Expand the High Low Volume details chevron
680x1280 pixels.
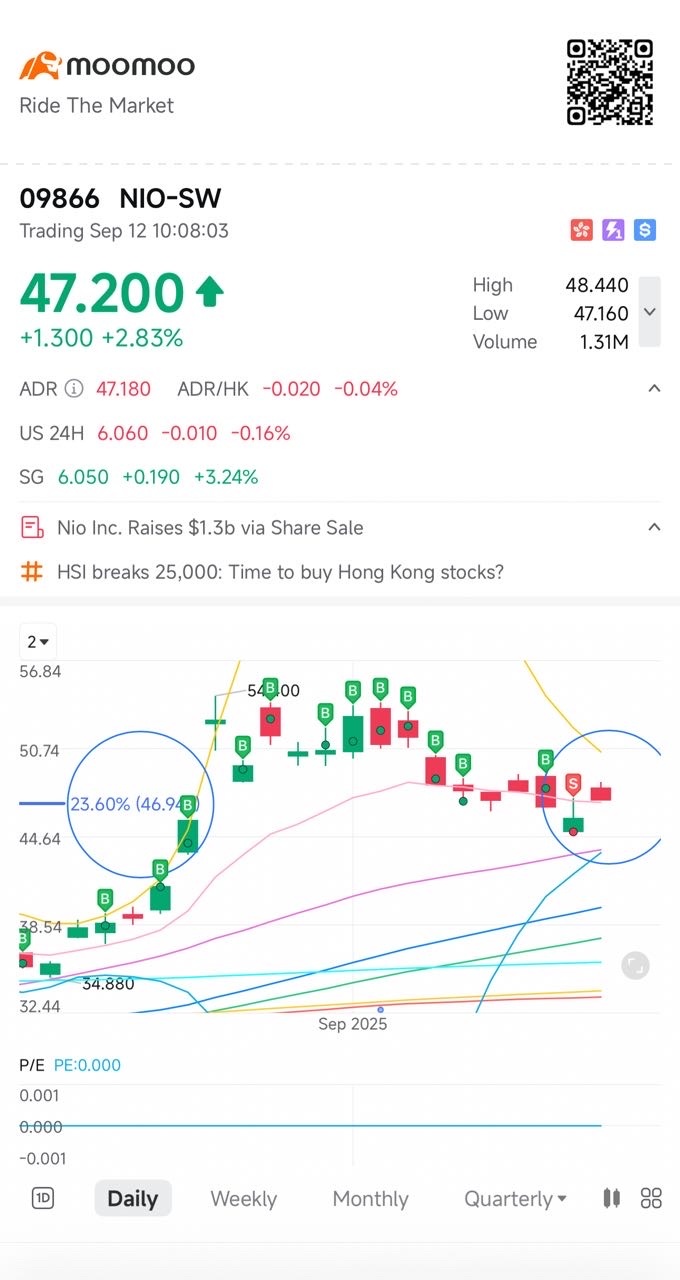650,312
